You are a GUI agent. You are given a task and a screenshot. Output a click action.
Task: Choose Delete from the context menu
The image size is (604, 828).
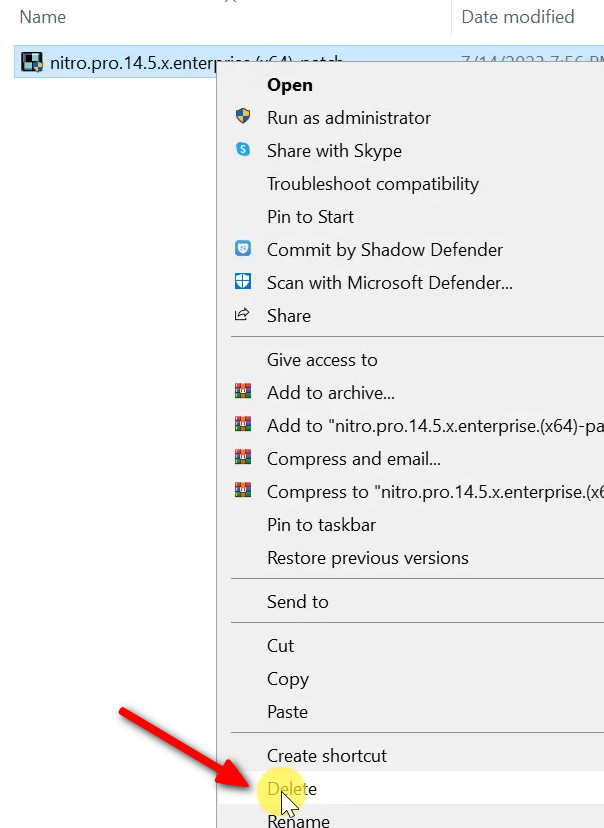[291, 789]
